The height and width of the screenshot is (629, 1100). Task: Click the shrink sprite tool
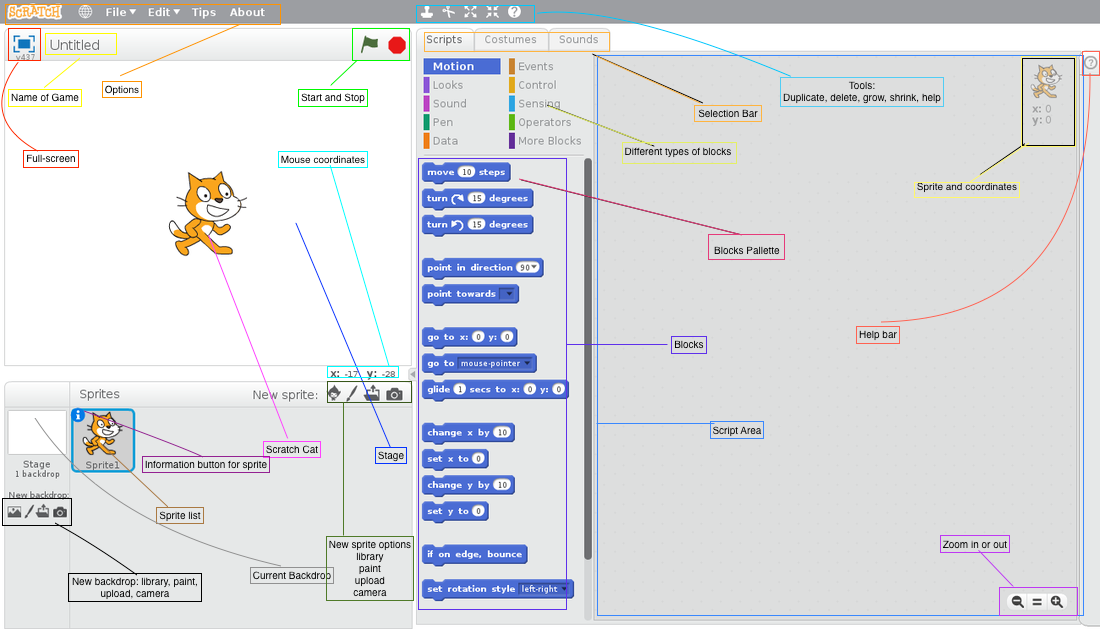492,12
